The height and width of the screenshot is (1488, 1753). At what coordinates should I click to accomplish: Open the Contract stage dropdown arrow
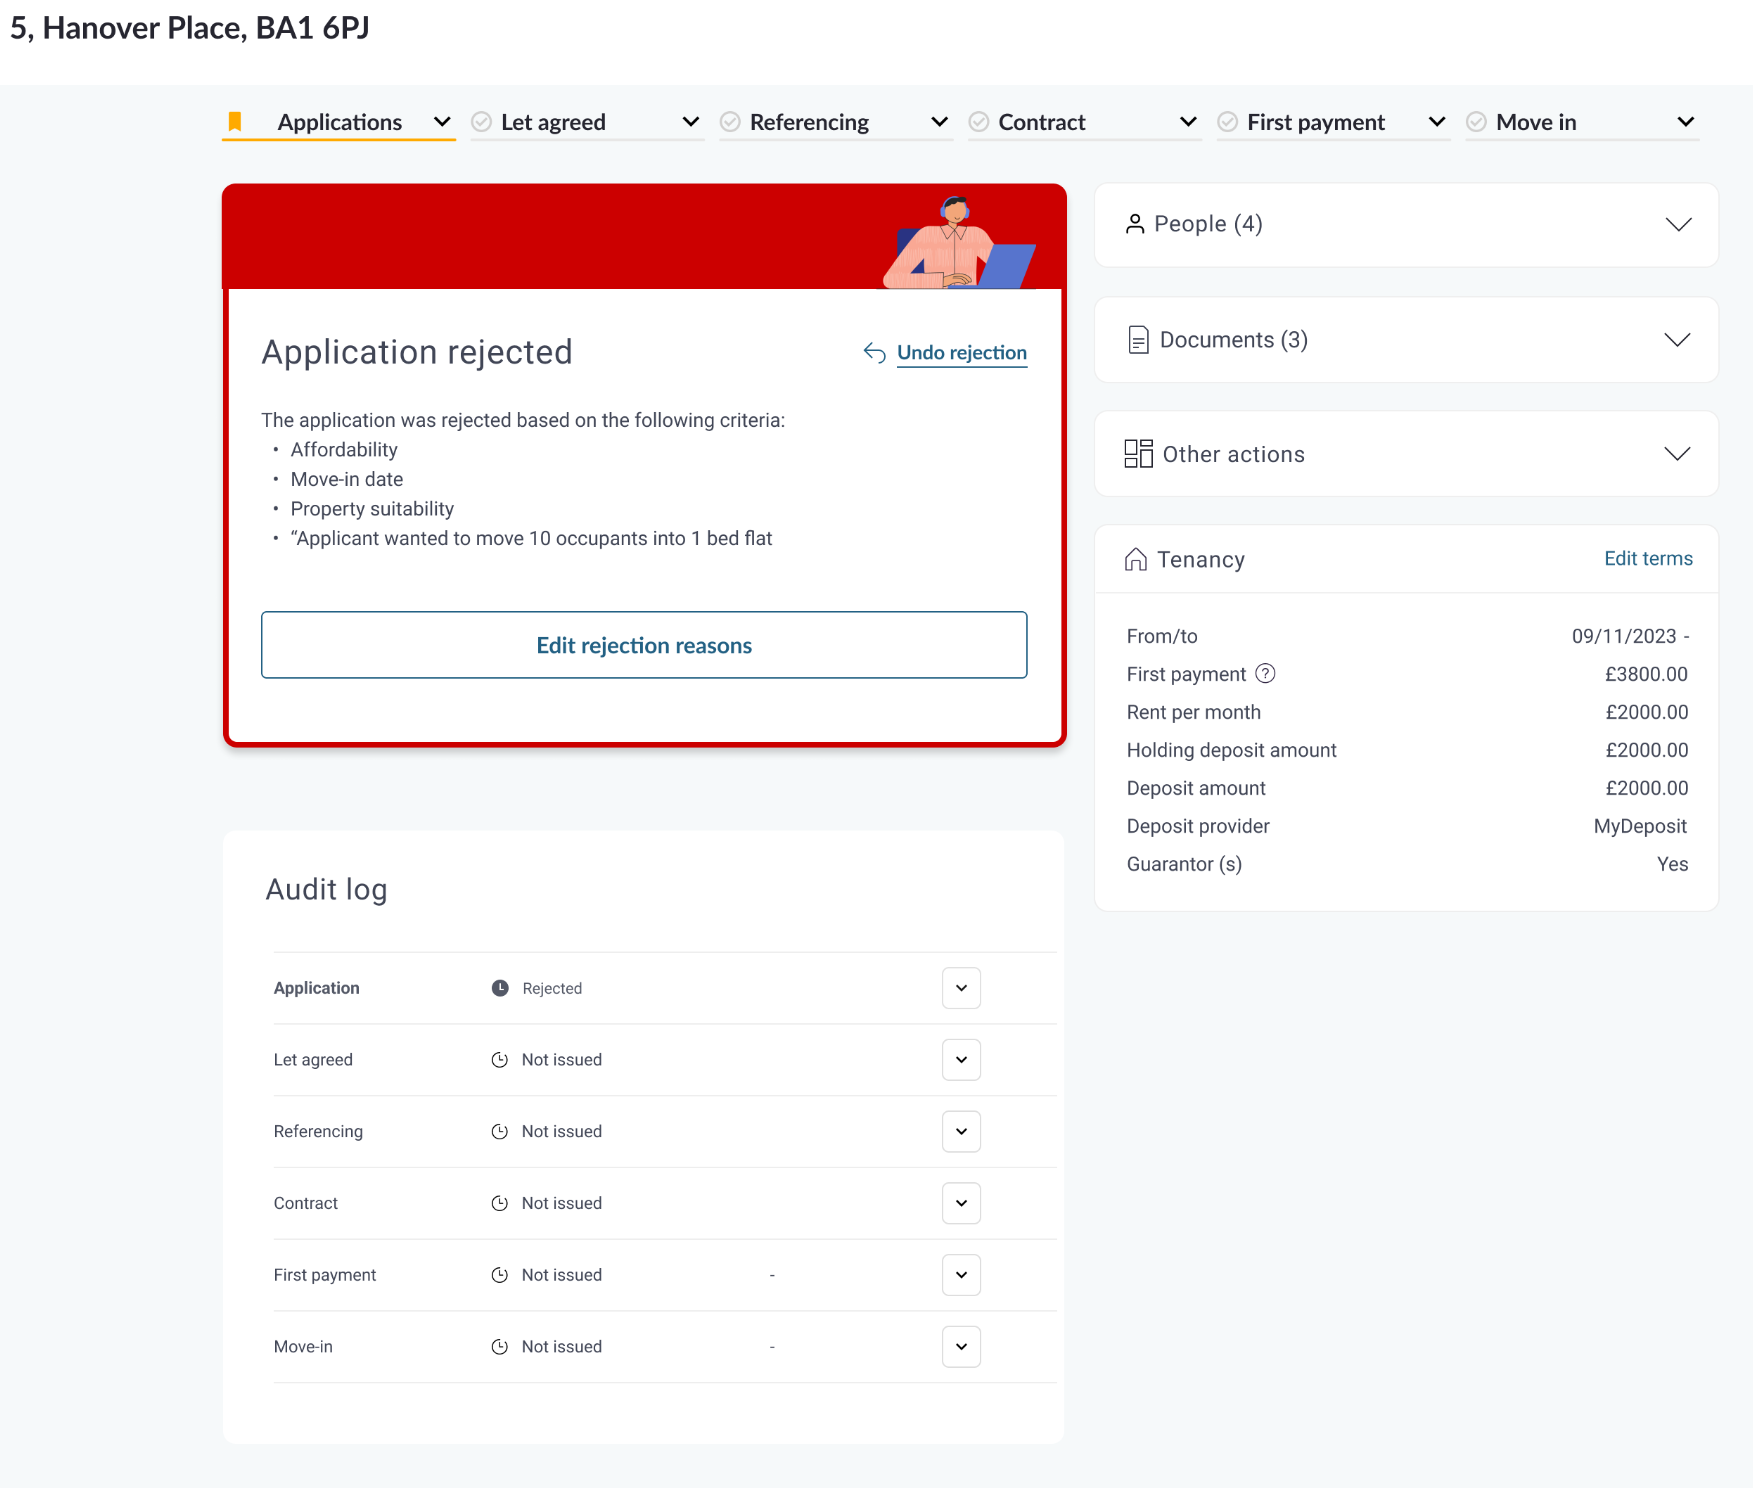1189,122
